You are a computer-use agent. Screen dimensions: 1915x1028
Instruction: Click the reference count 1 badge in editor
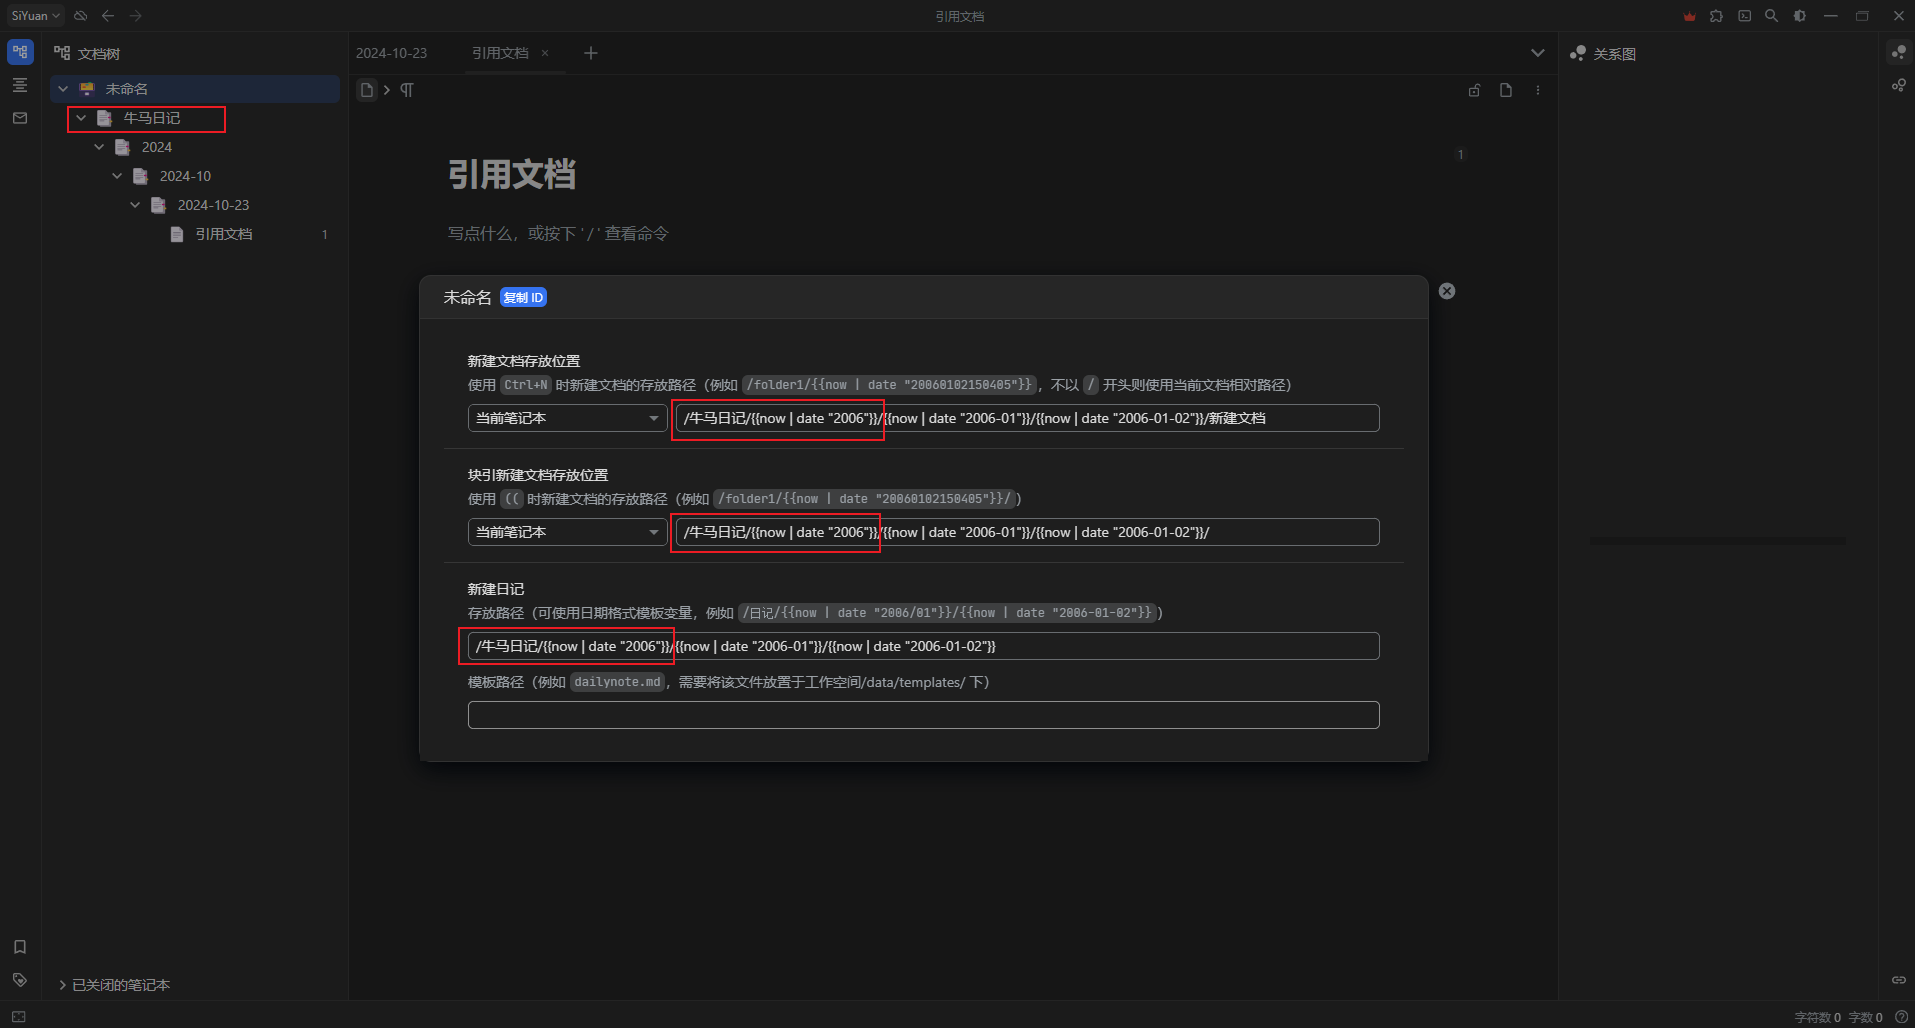click(1461, 155)
